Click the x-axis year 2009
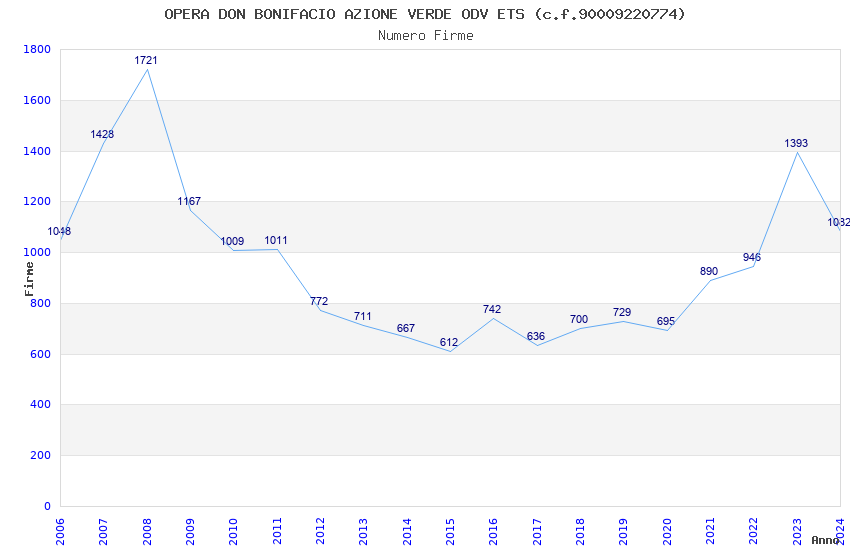 tap(190, 532)
